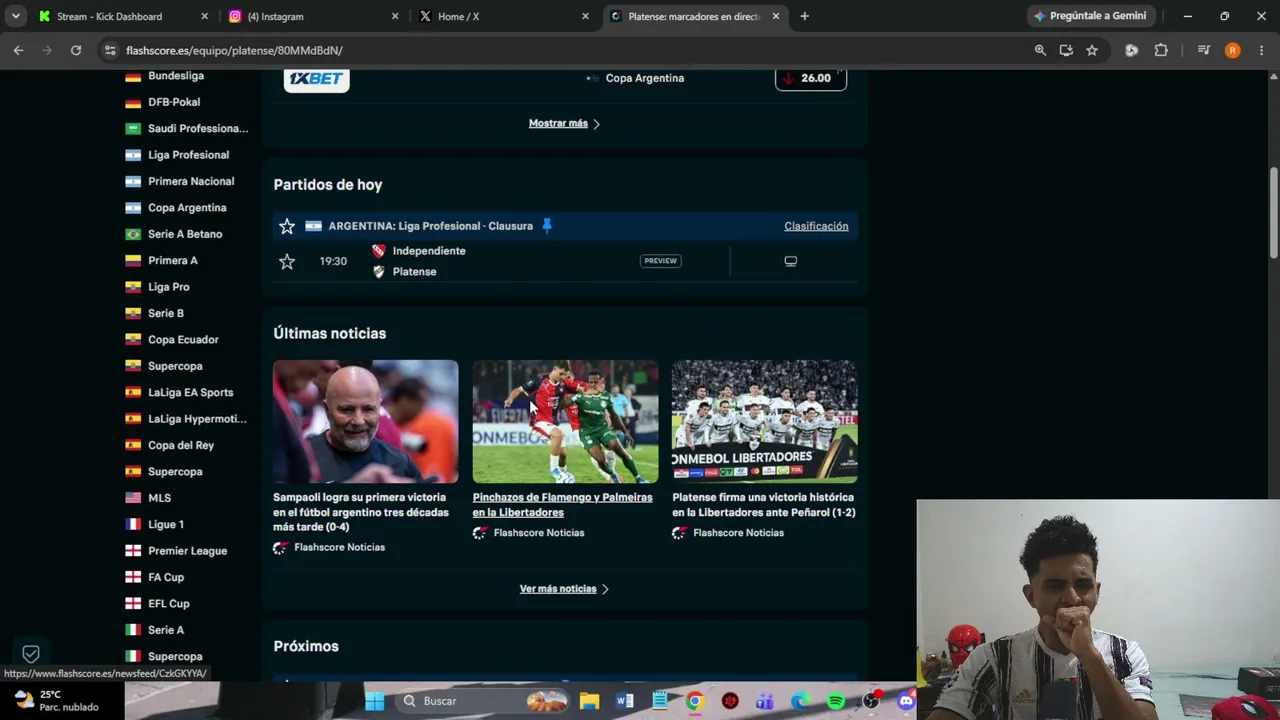Click the zoom magnifier icon in address bar

pos(1040,50)
